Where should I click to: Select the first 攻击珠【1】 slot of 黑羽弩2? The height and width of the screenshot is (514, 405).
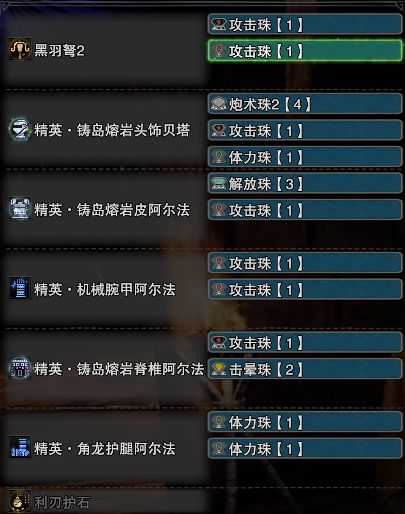pos(305,24)
